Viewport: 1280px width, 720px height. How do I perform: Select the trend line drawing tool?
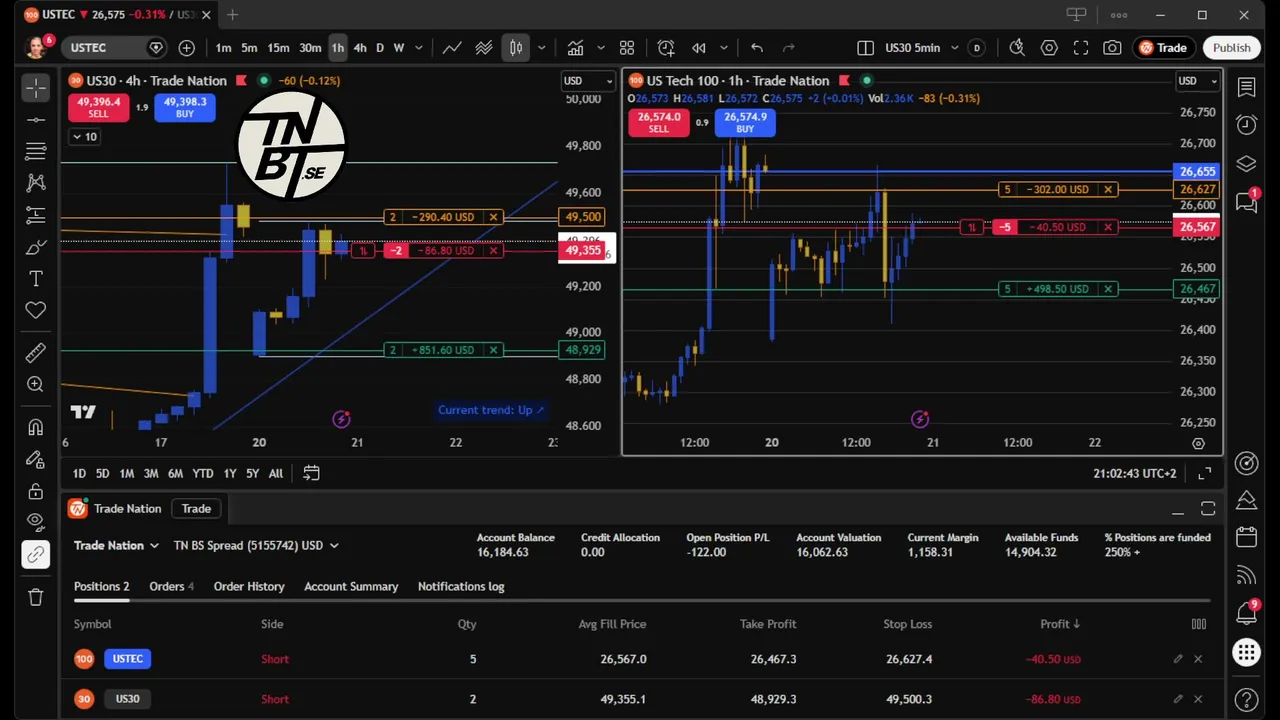pyautogui.click(x=36, y=120)
